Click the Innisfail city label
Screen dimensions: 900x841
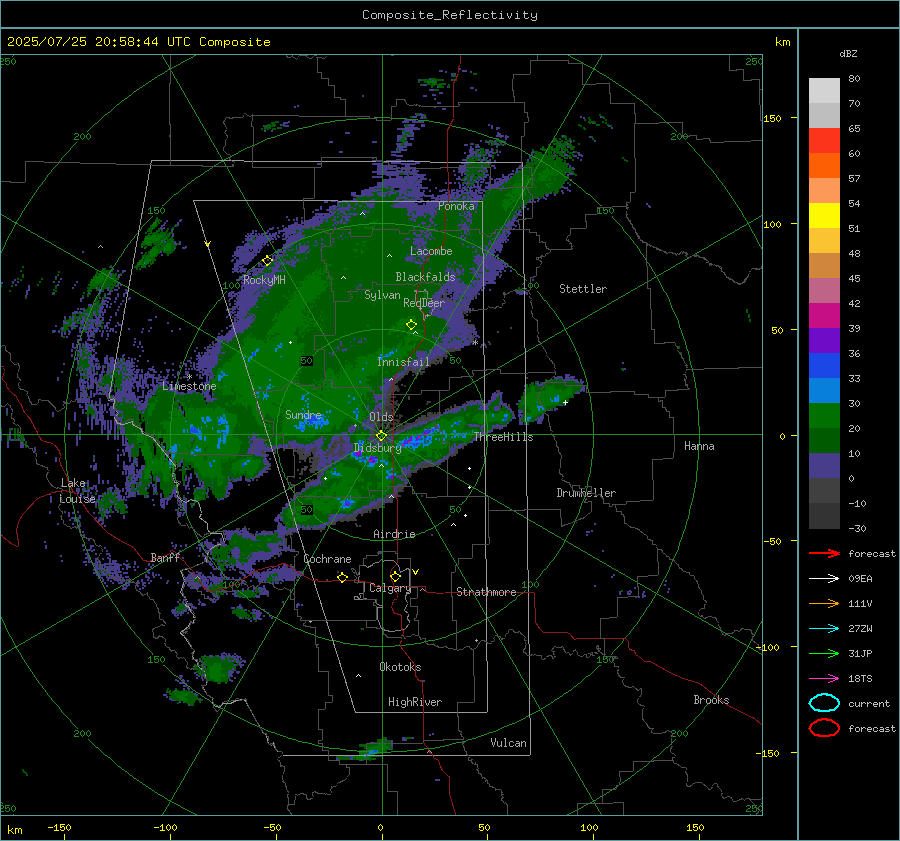[404, 362]
